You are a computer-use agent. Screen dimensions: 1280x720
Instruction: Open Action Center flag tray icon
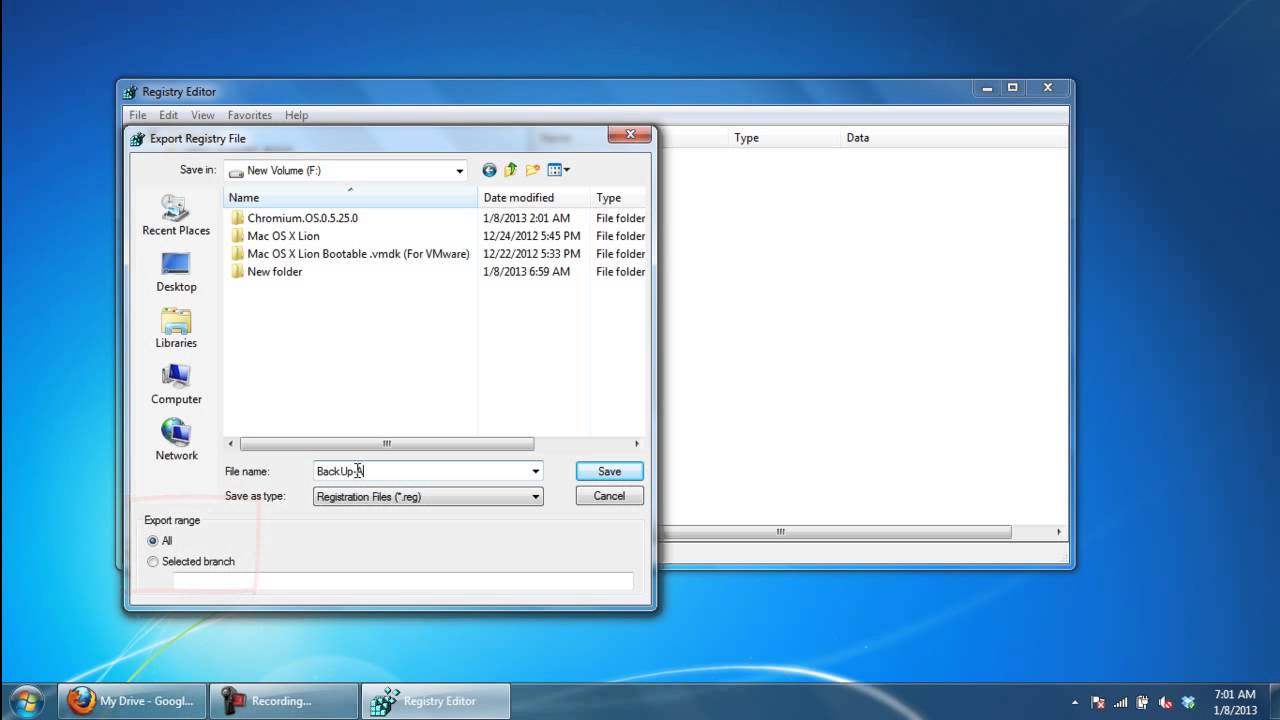click(x=1098, y=702)
